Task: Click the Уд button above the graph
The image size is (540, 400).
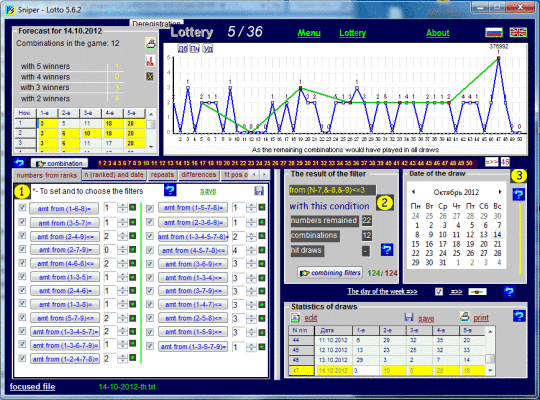Action: coord(208,49)
